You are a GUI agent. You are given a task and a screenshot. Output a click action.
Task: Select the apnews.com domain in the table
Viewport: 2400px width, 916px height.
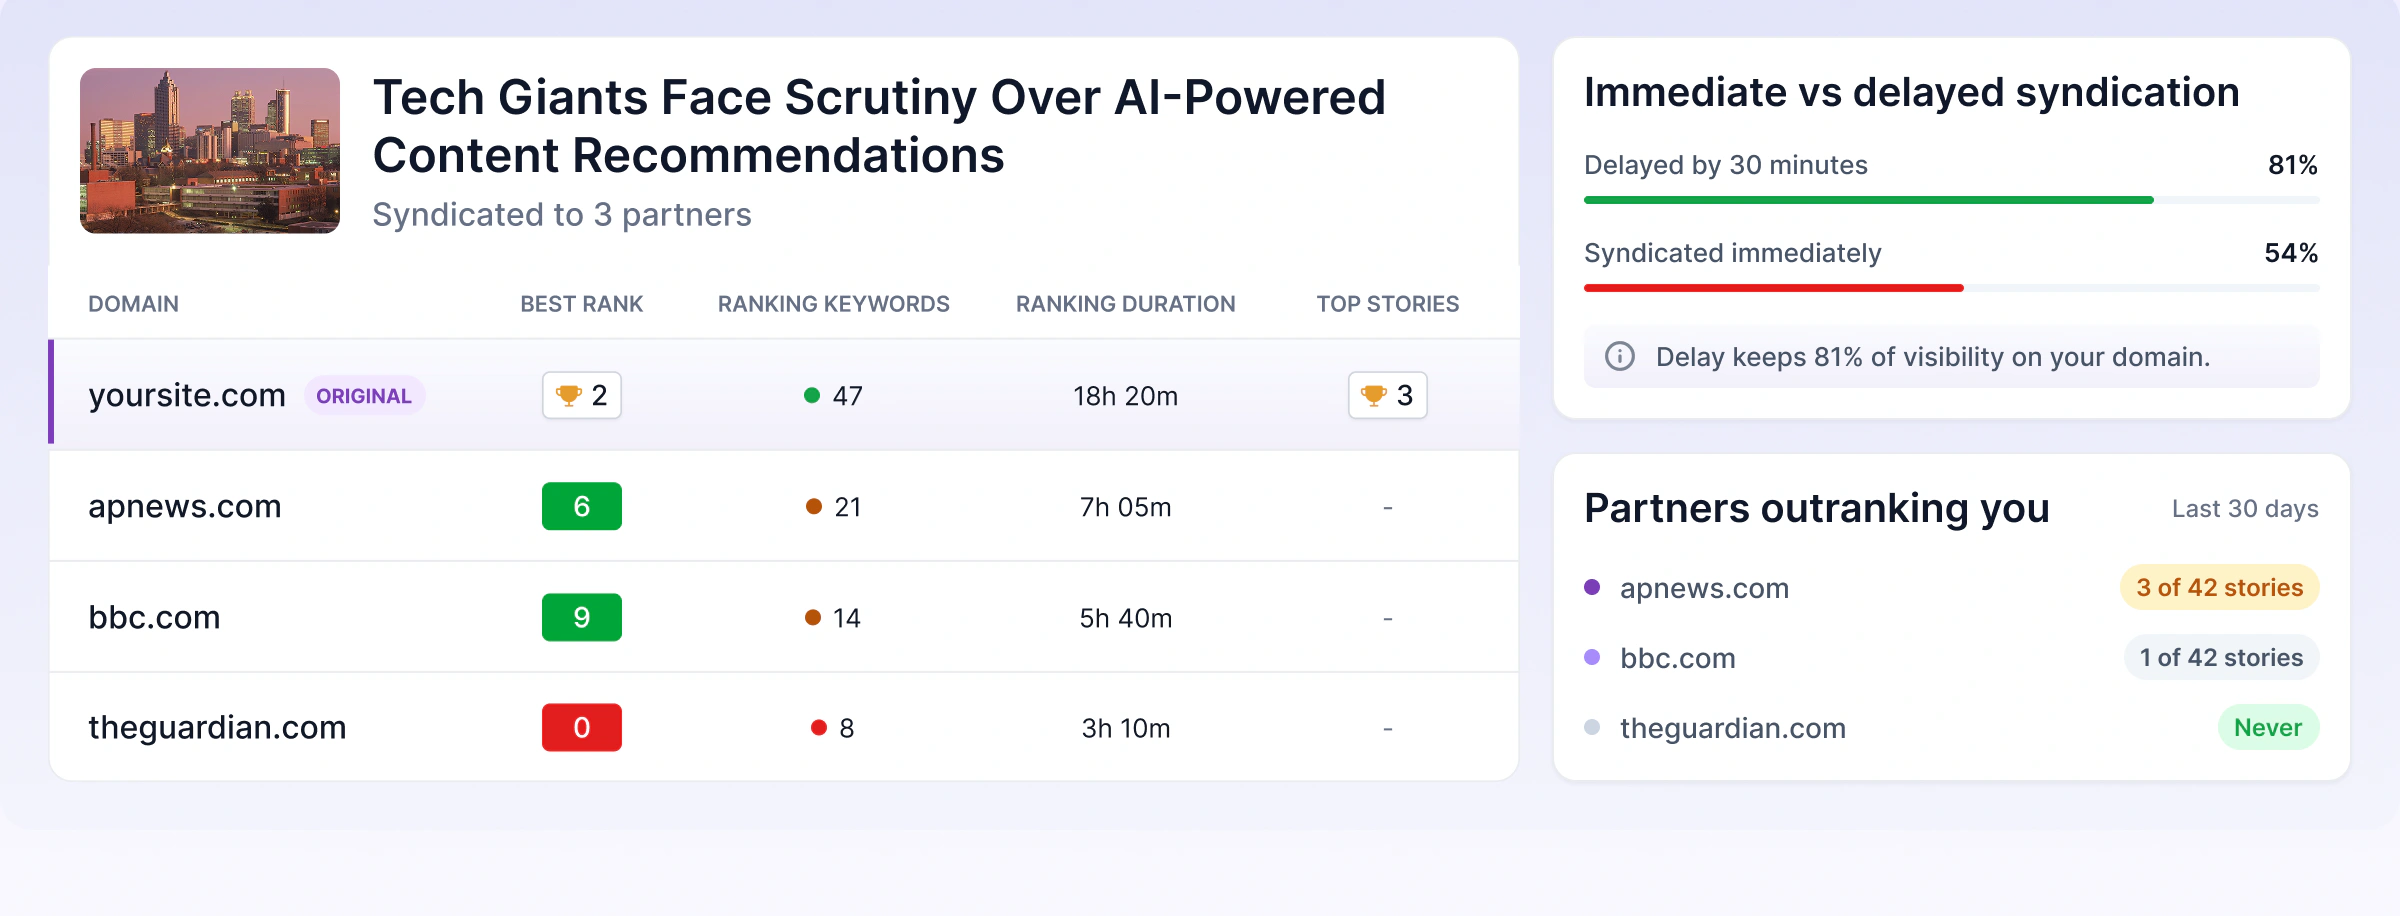tap(185, 507)
